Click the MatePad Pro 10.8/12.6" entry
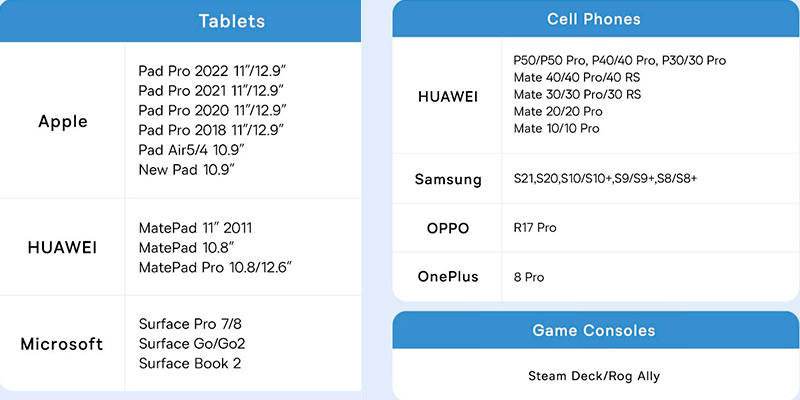 [215, 266]
